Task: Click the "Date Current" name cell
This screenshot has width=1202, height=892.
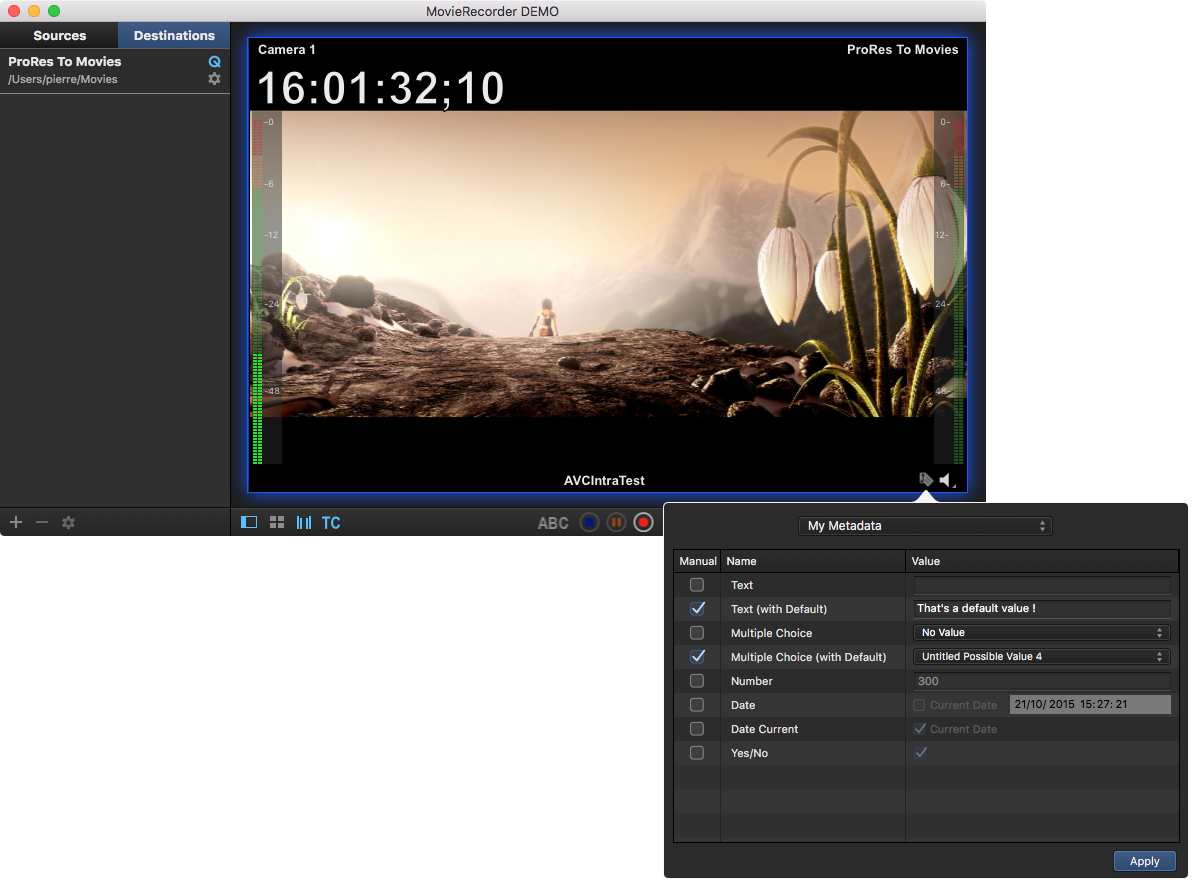Action: [x=765, y=729]
